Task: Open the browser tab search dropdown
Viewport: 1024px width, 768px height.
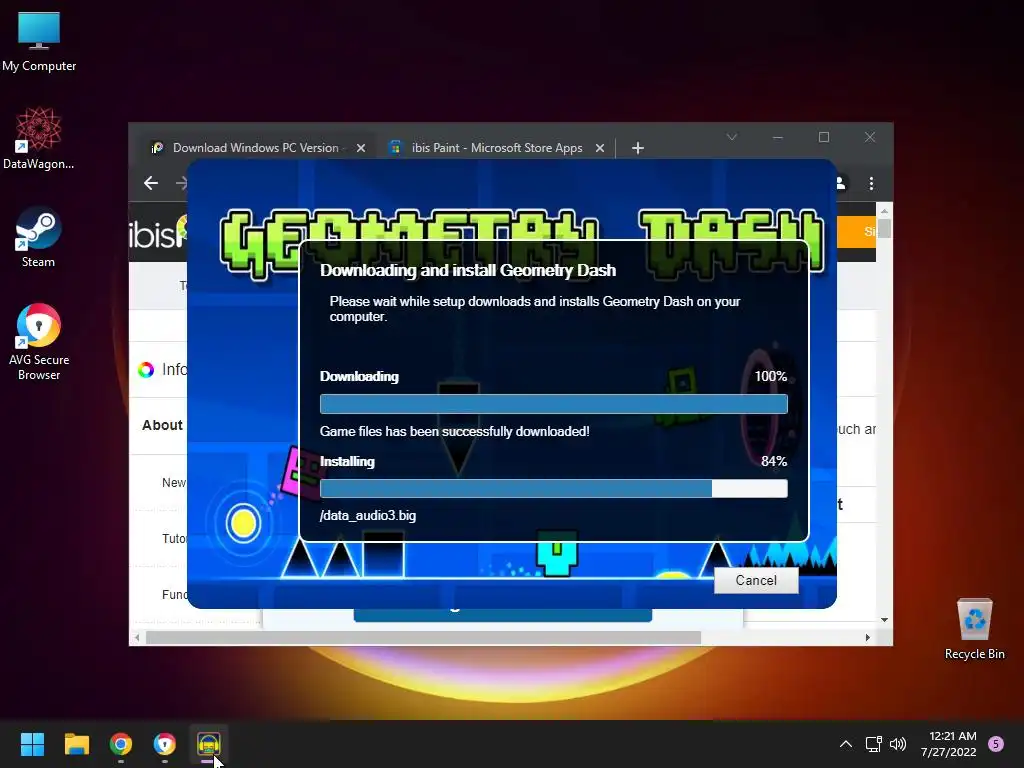Action: 732,137
